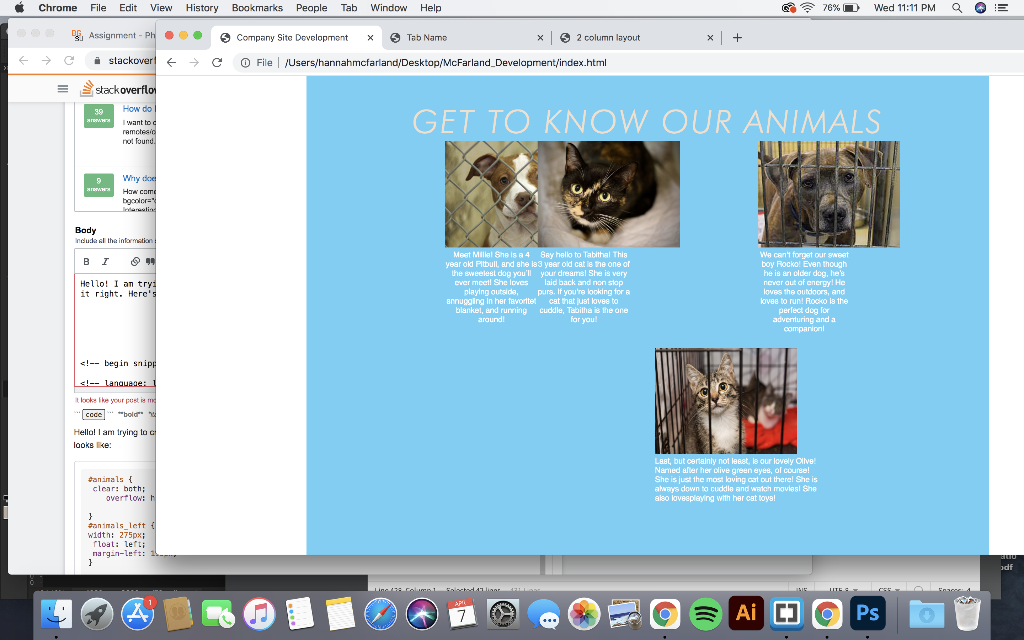
Task: Open the Chrome application menu
Action: pos(57,8)
